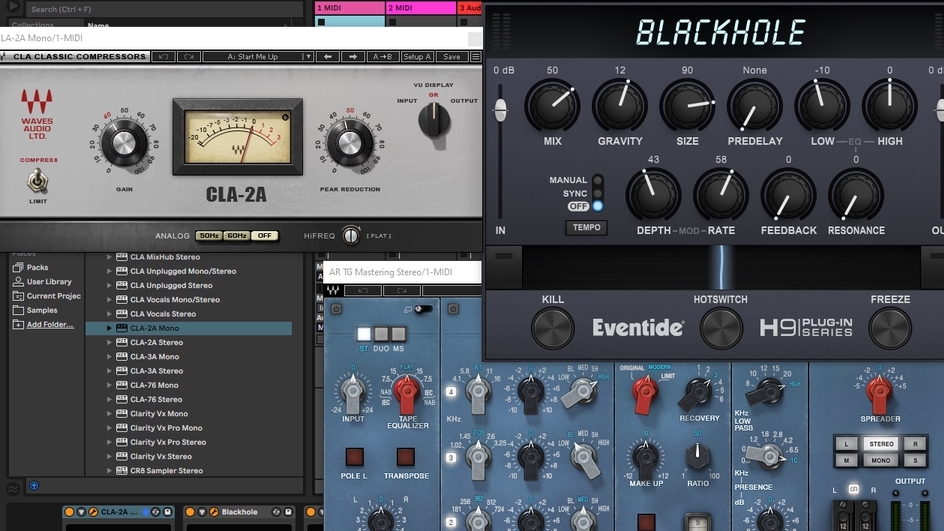The width and height of the screenshot is (944, 531).
Task: Toggle the Blackhole tempo OFF mode
Action: tap(597, 206)
